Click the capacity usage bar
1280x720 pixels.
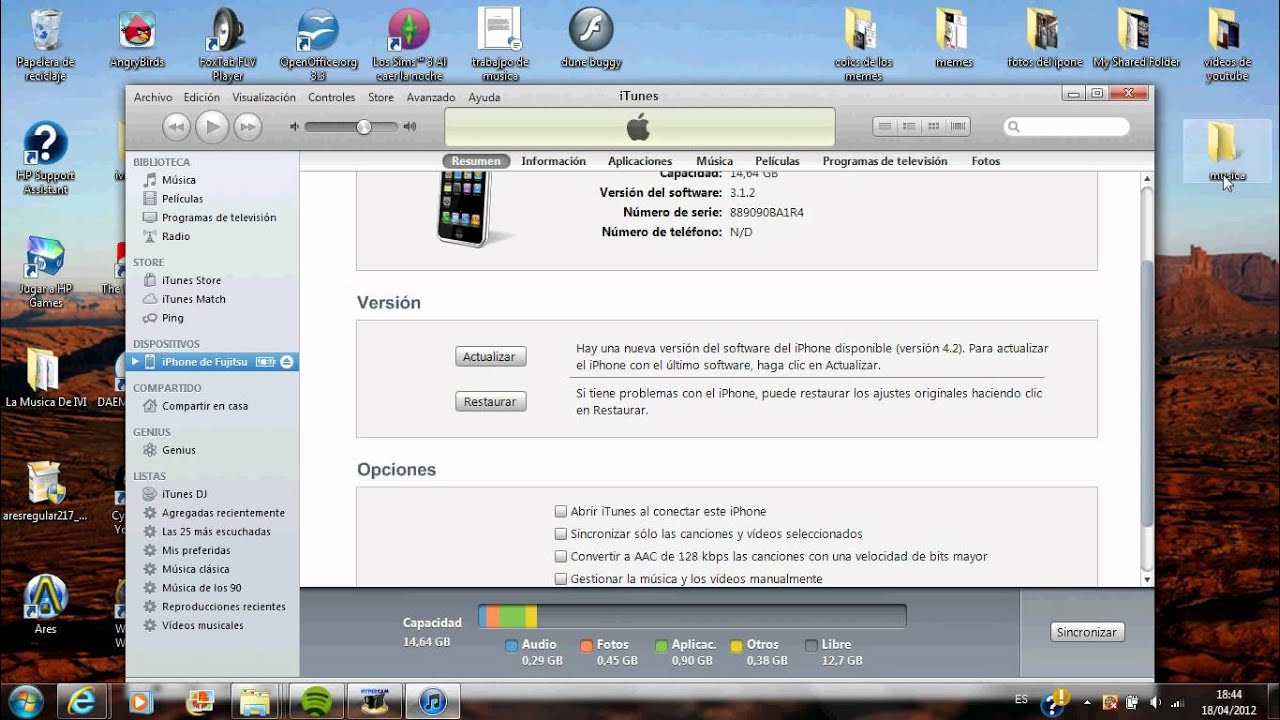(692, 616)
